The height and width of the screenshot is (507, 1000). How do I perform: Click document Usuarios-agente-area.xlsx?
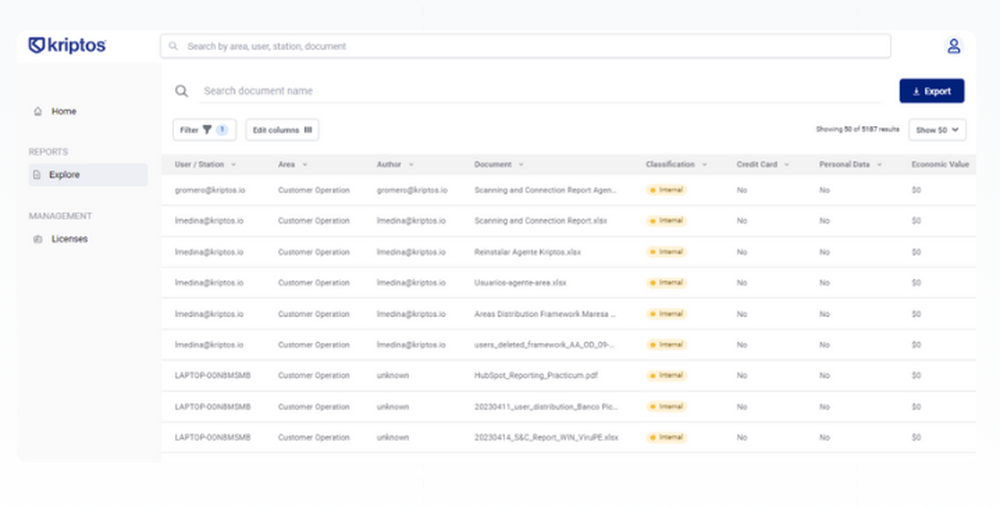click(x=520, y=283)
